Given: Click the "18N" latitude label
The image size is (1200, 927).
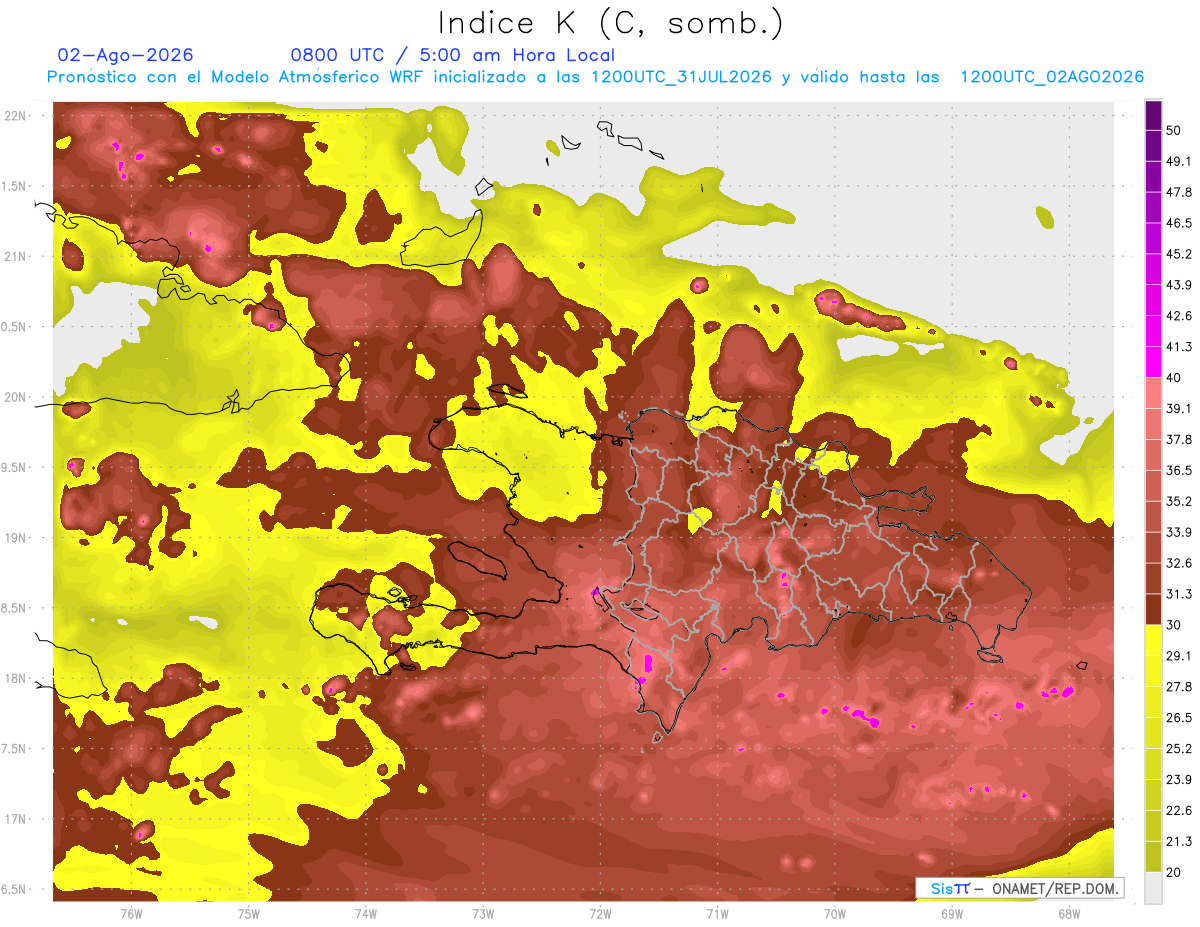Looking at the screenshot, I should pos(16,679).
